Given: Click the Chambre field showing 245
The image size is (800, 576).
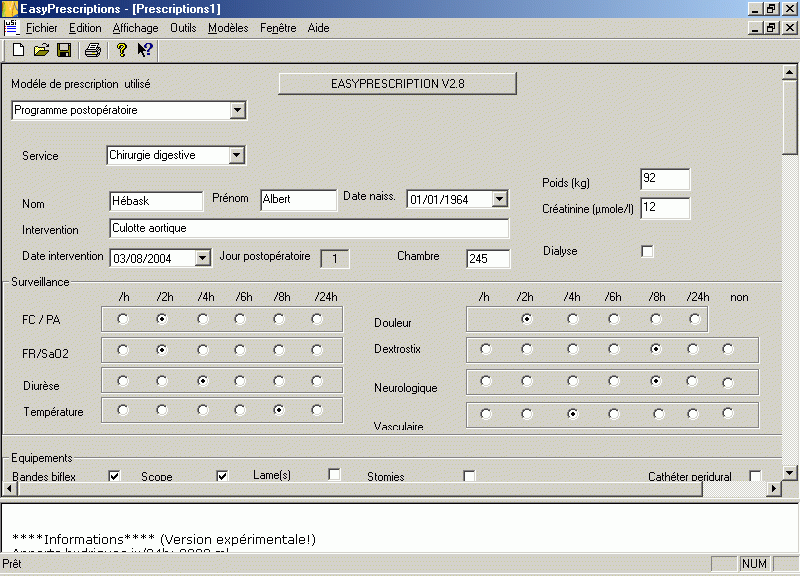Looking at the screenshot, I should pos(488,259).
